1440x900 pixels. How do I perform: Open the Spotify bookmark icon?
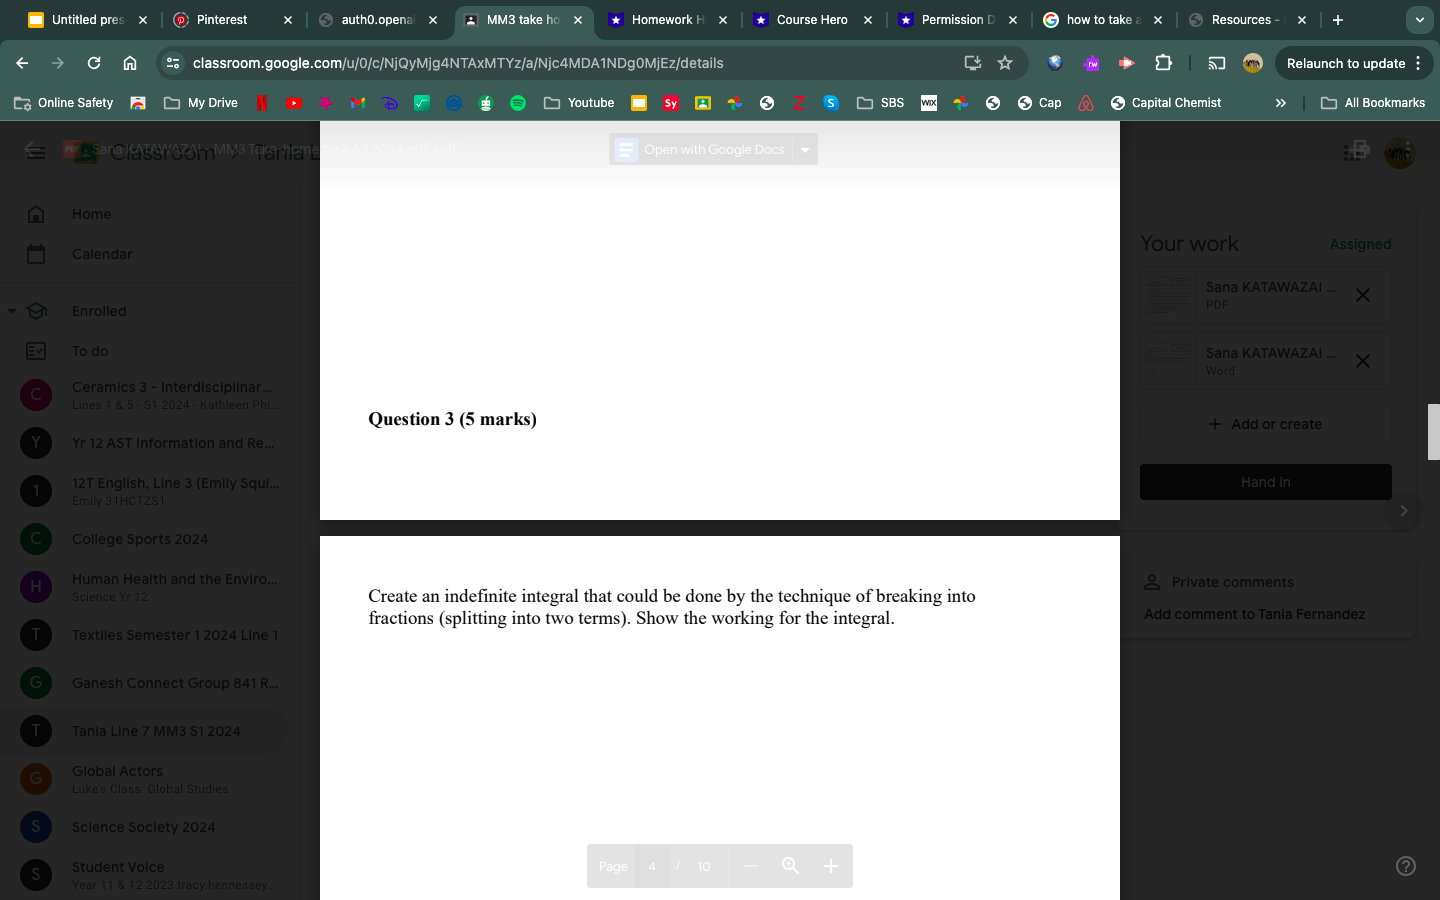tap(518, 102)
